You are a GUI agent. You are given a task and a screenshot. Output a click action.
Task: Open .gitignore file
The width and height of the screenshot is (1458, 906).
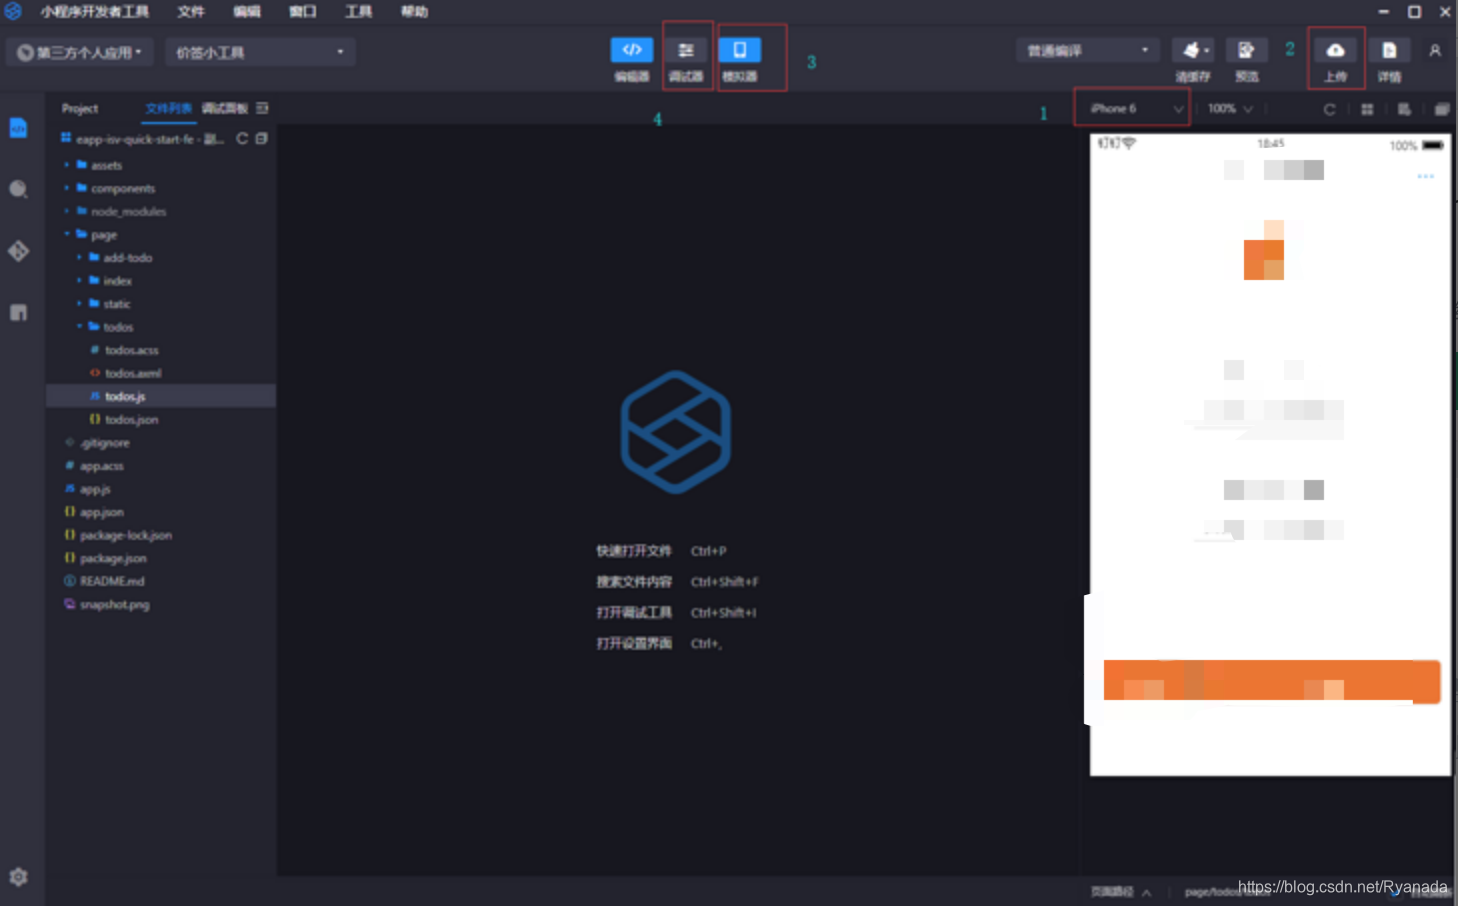105,443
